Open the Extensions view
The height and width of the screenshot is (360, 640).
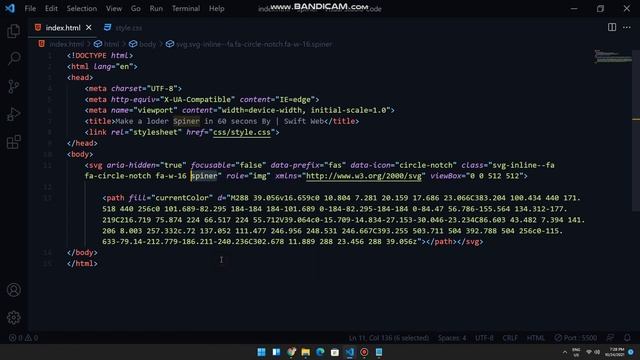pyautogui.click(x=13, y=142)
